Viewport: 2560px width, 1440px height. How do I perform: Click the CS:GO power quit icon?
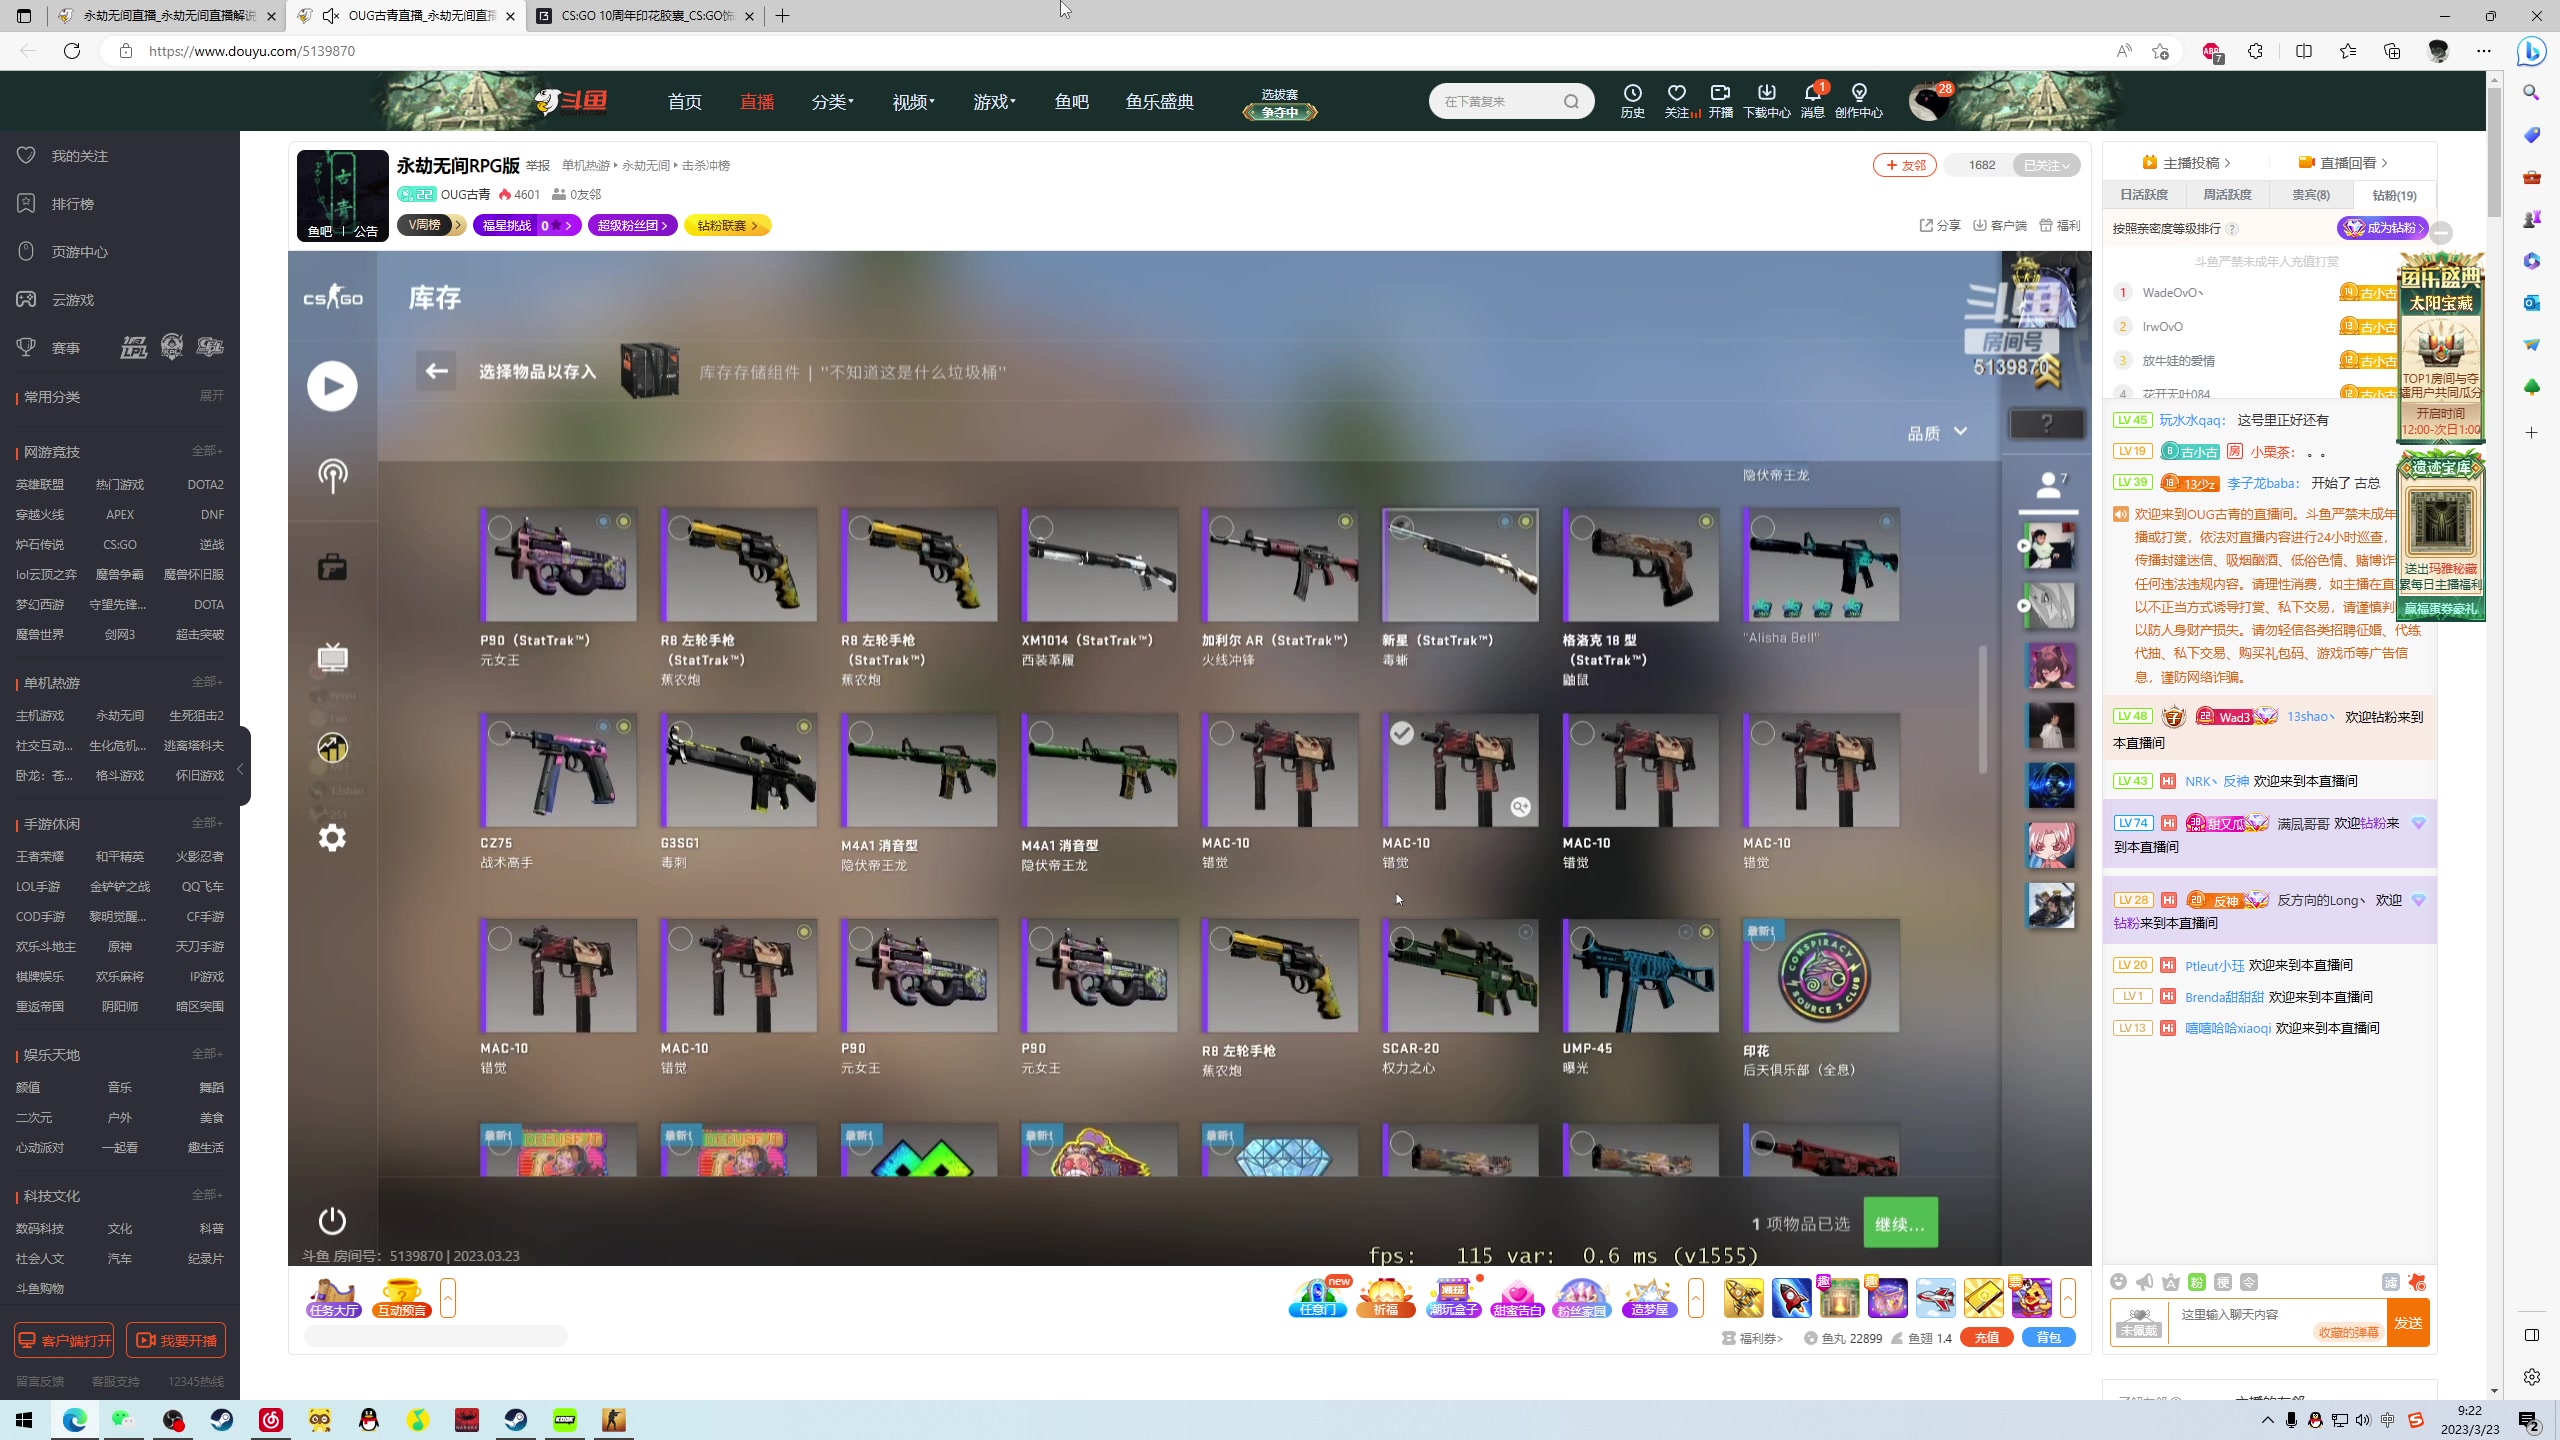tap(332, 1221)
